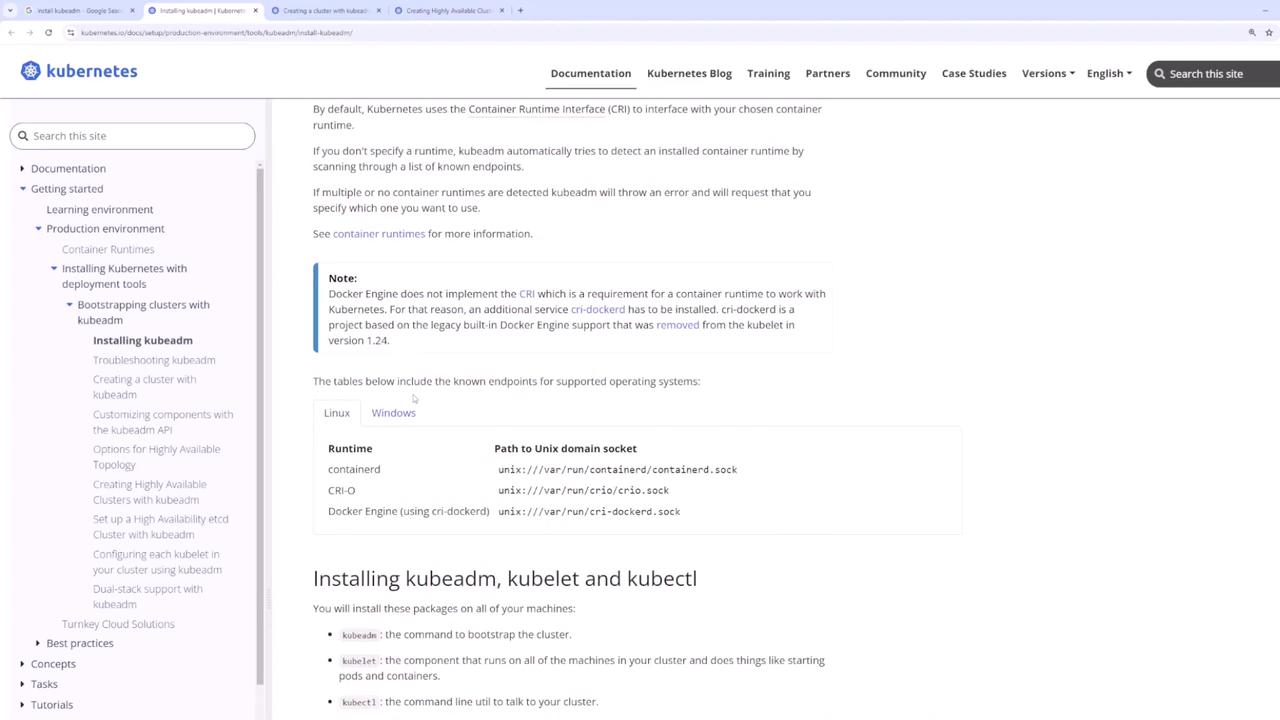Open the container runtimes link
The image size is (1280, 720).
(379, 233)
